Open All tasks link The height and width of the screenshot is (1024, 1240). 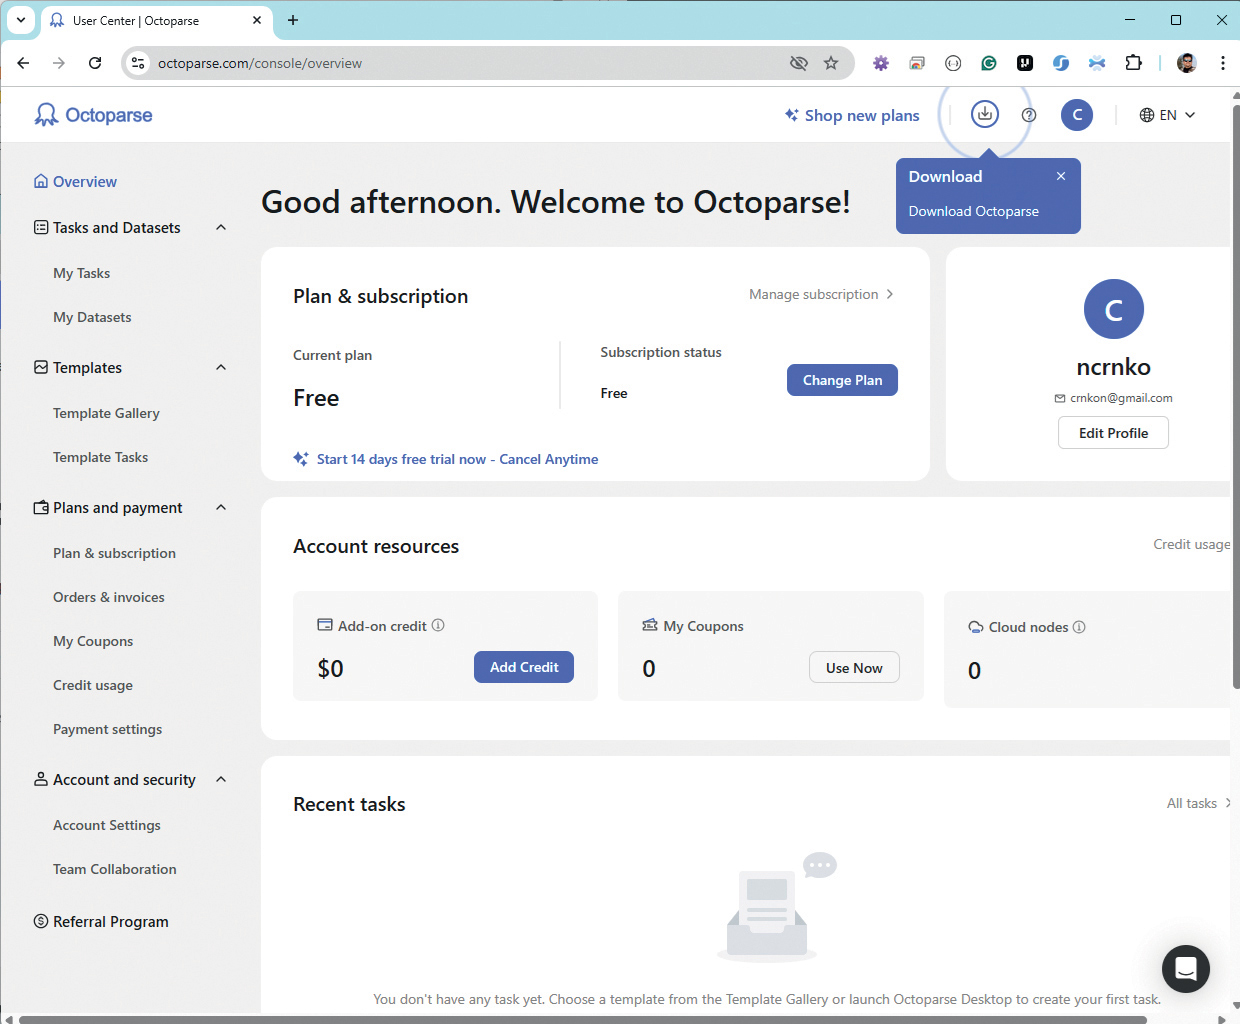coord(1198,803)
